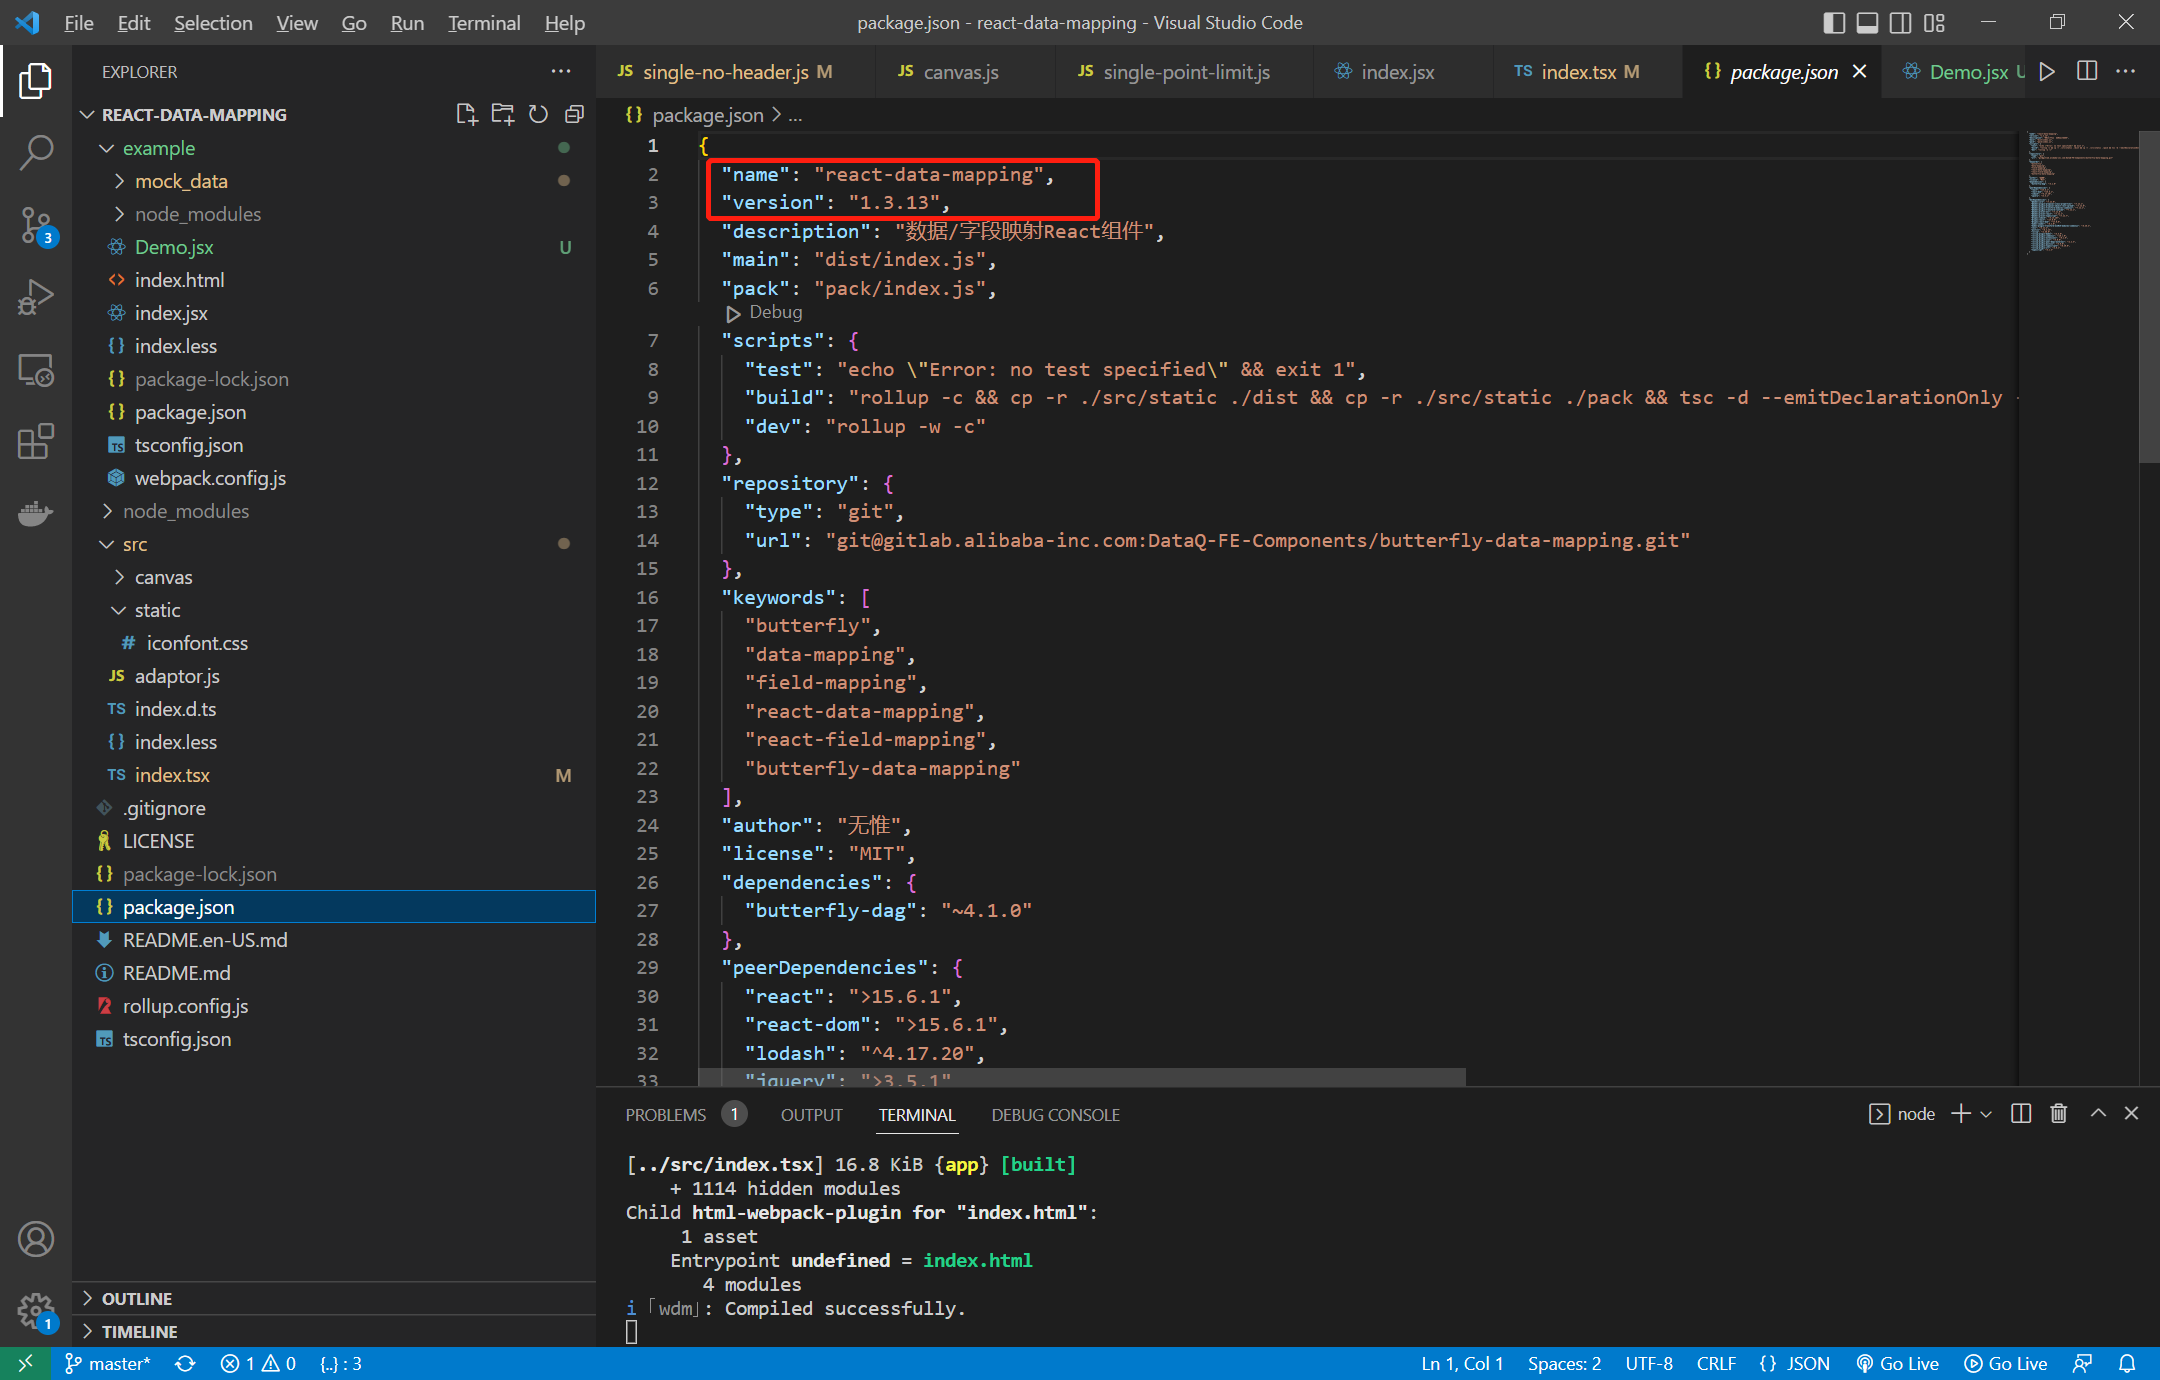Click Go Live in status bar
The height and width of the screenshot is (1380, 2160).
pos(1898,1363)
